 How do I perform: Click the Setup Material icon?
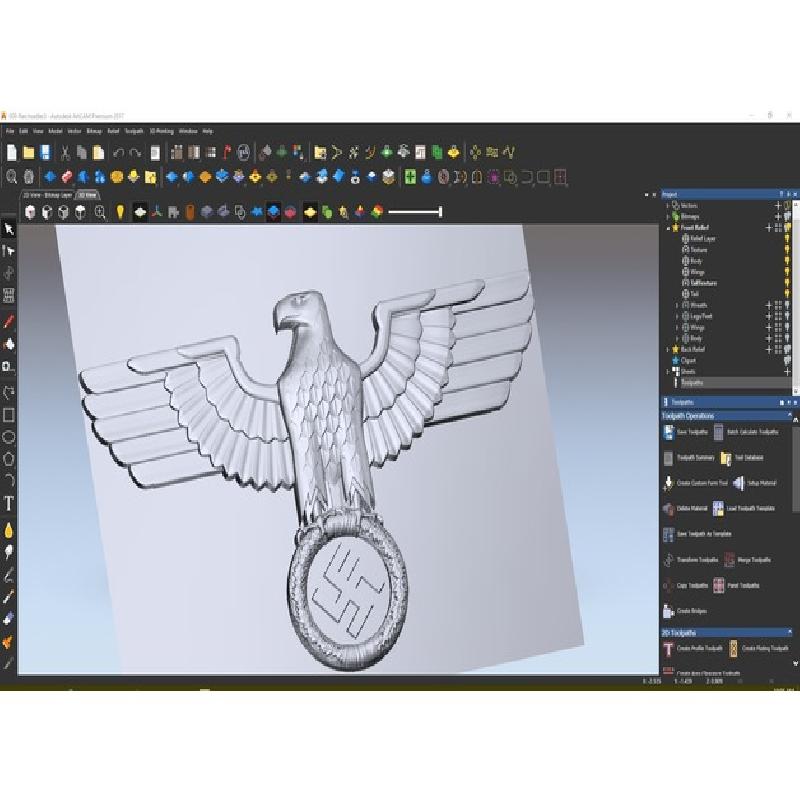click(x=739, y=483)
